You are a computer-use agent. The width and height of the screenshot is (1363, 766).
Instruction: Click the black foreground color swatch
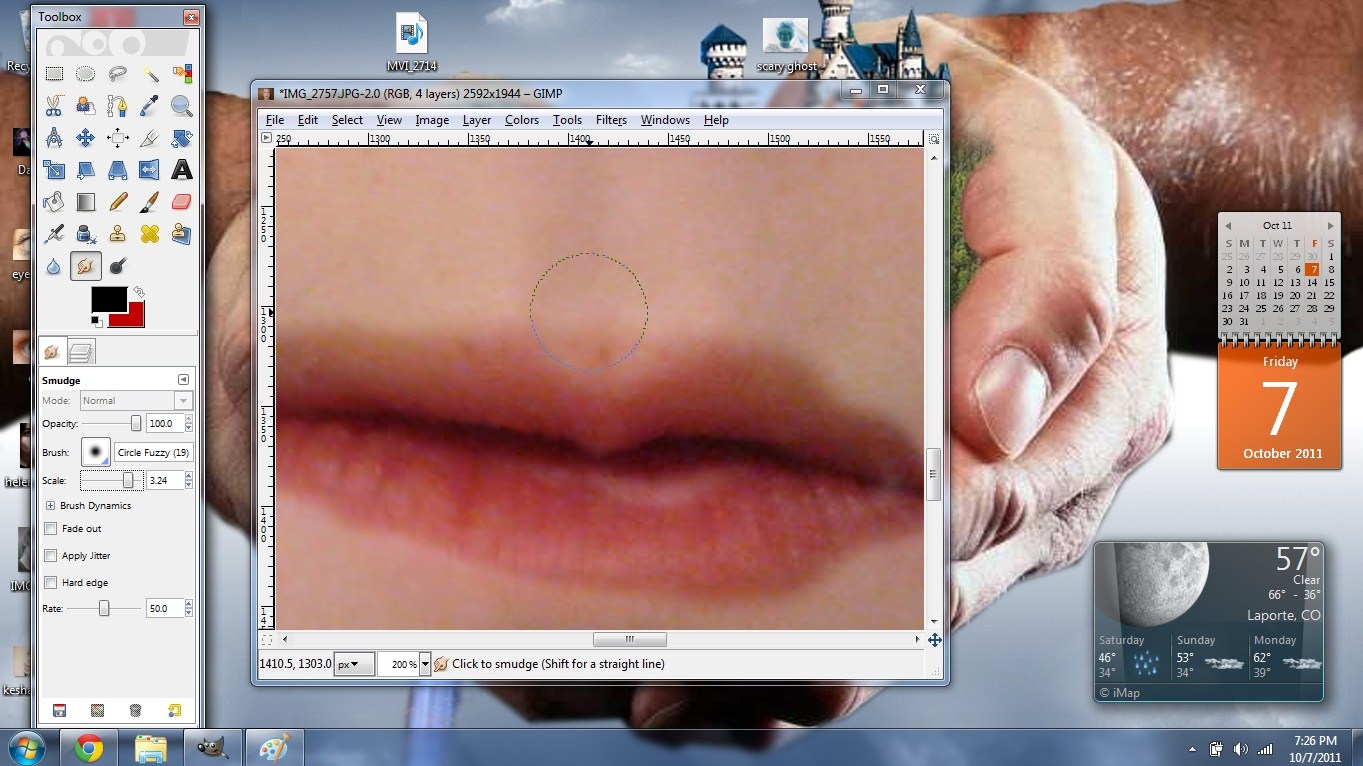tap(109, 299)
